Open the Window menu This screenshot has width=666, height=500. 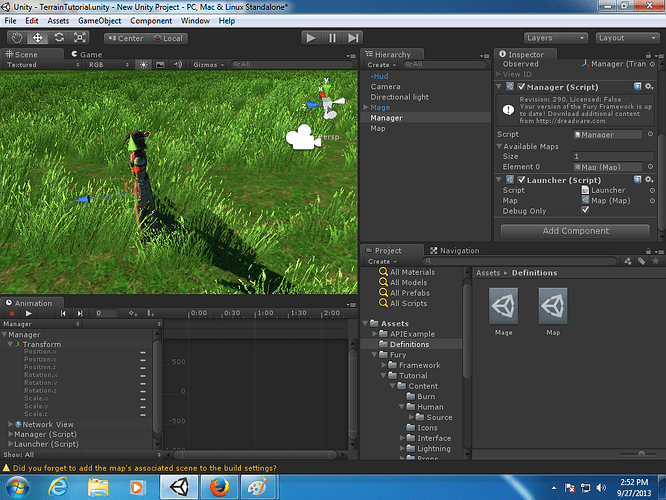coord(195,21)
